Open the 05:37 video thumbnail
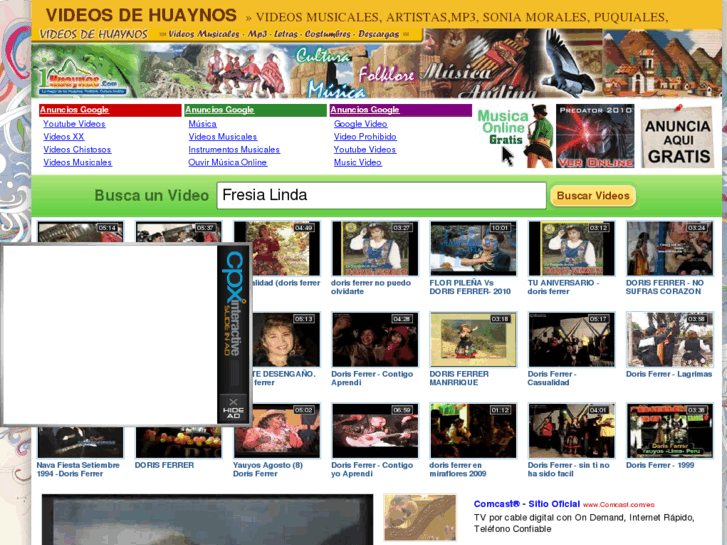The image size is (727, 545). point(179,232)
